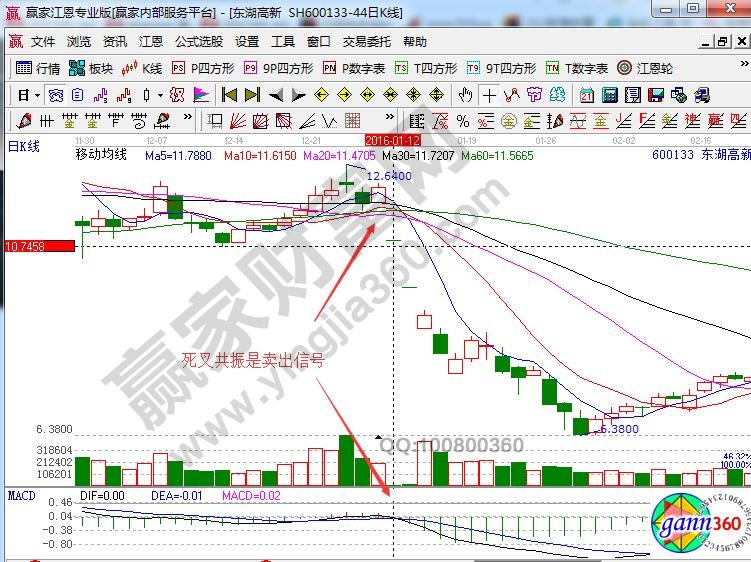Viewport: 751px width, 562px height.
Task: Click the MACD panel label
Action: (21, 495)
